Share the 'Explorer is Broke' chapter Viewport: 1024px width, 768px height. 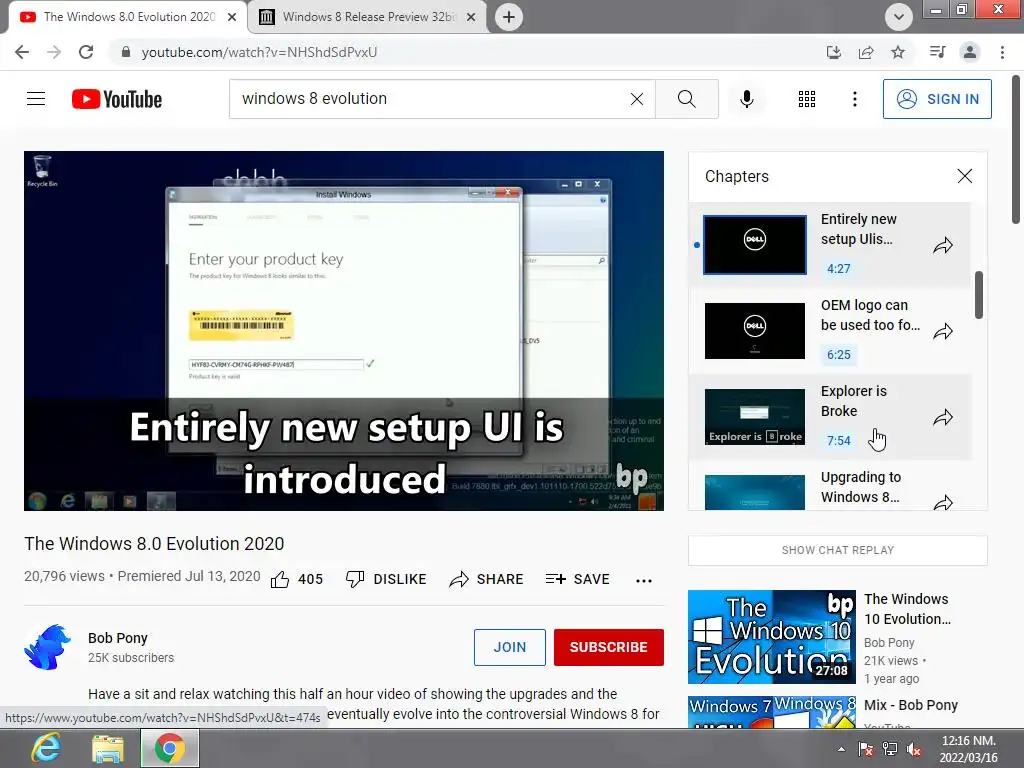coord(942,417)
